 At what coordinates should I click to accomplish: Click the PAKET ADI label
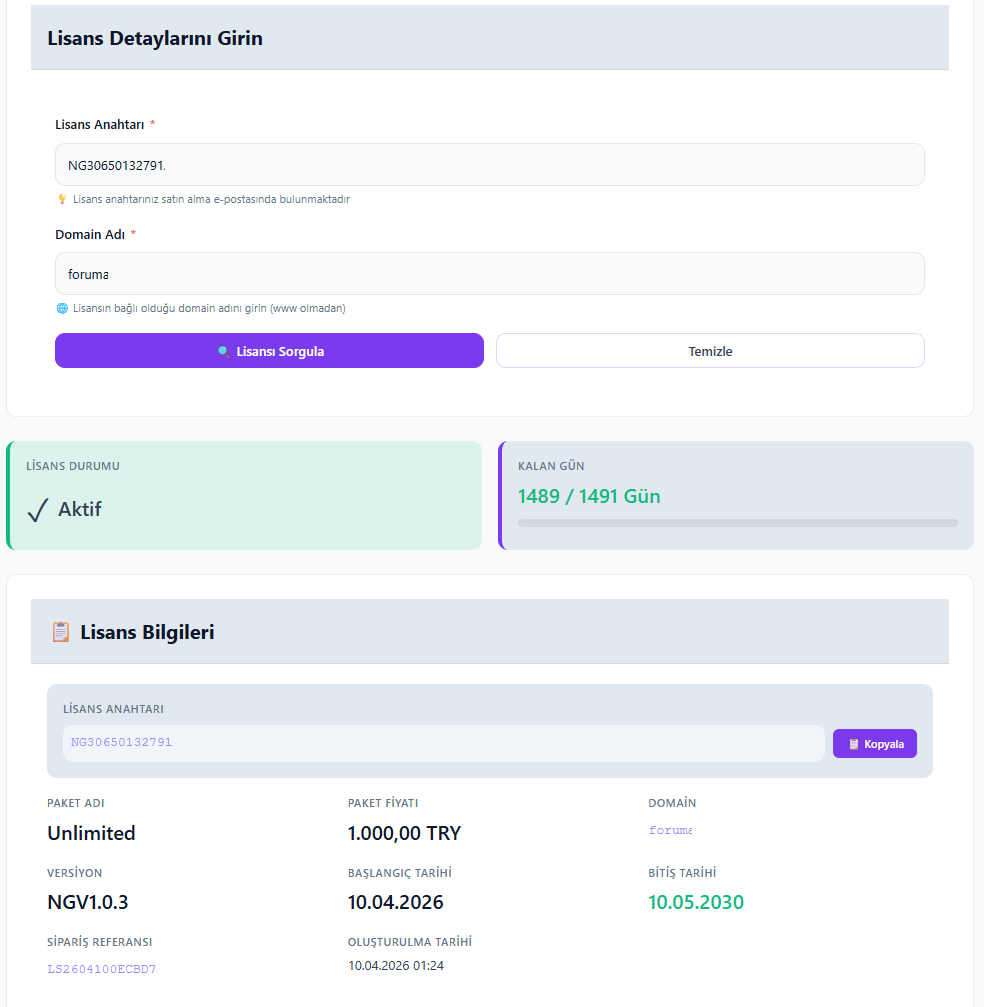pyautogui.click(x=76, y=803)
